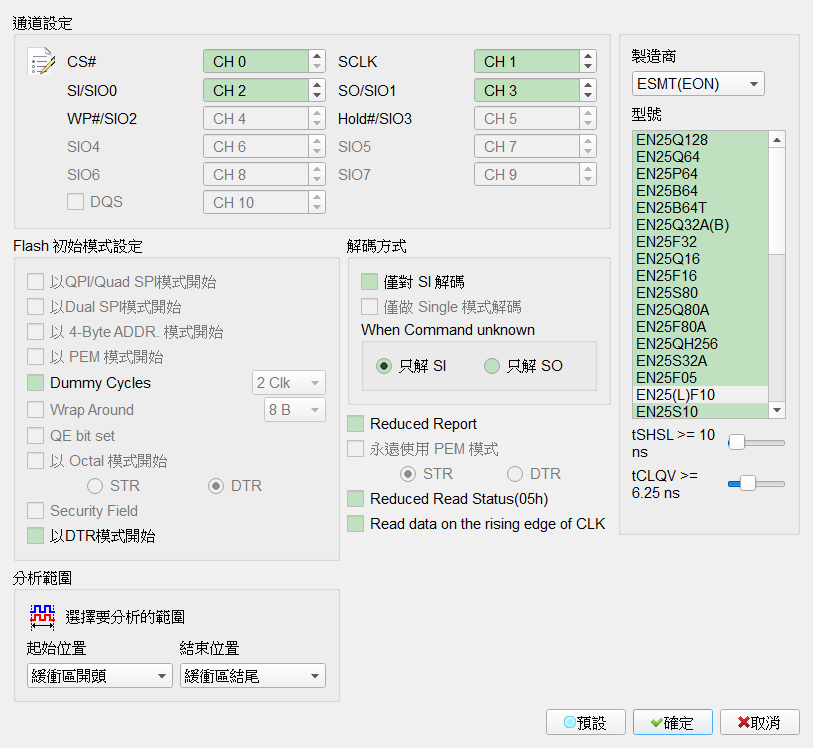The width and height of the screenshot is (813, 748).
Task: Select model EN25F05 in the list
Action: point(700,378)
